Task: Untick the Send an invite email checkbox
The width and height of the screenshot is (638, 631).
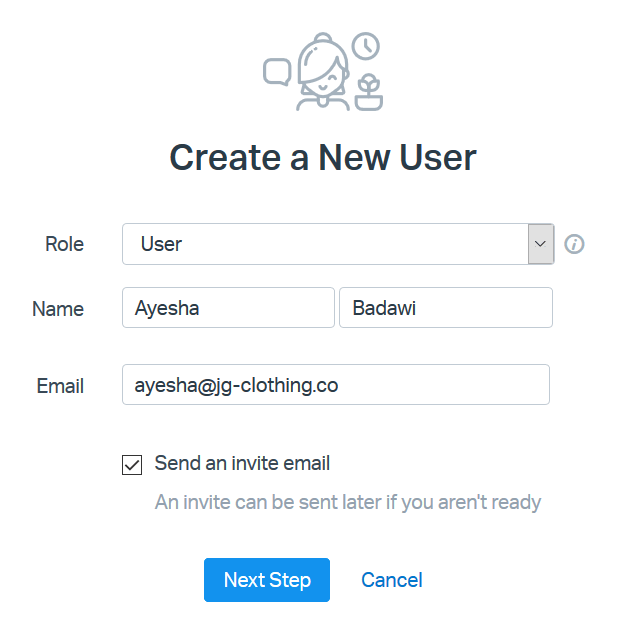Action: click(131, 464)
